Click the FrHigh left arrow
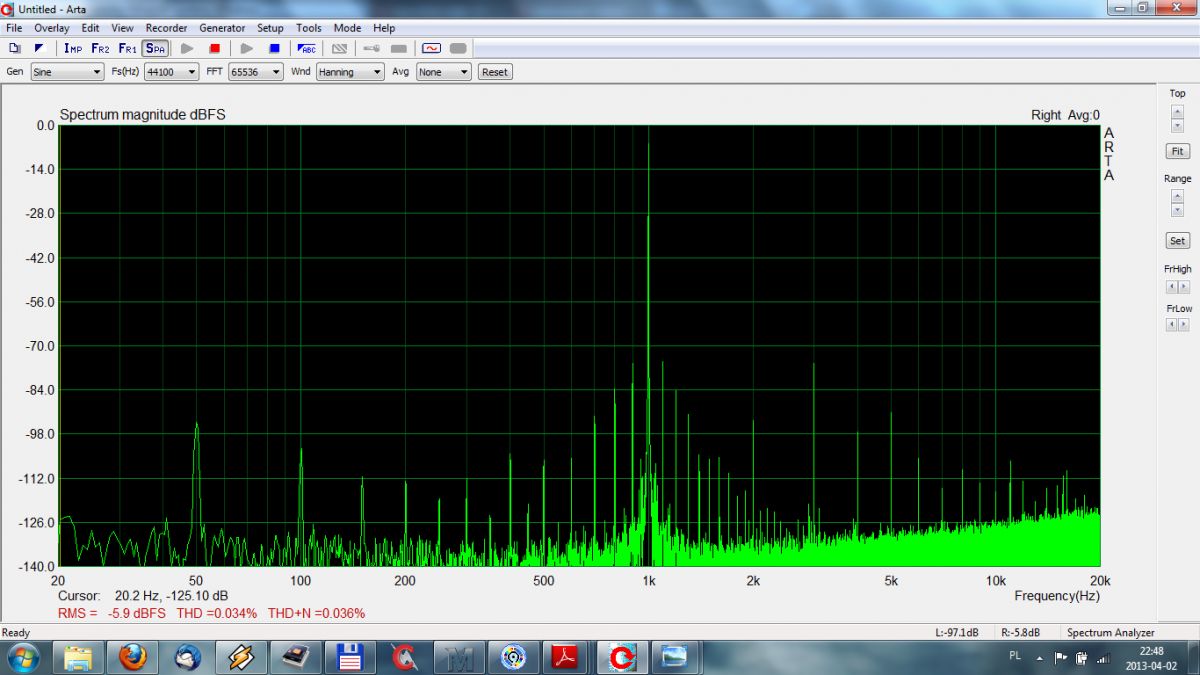 tap(1172, 287)
